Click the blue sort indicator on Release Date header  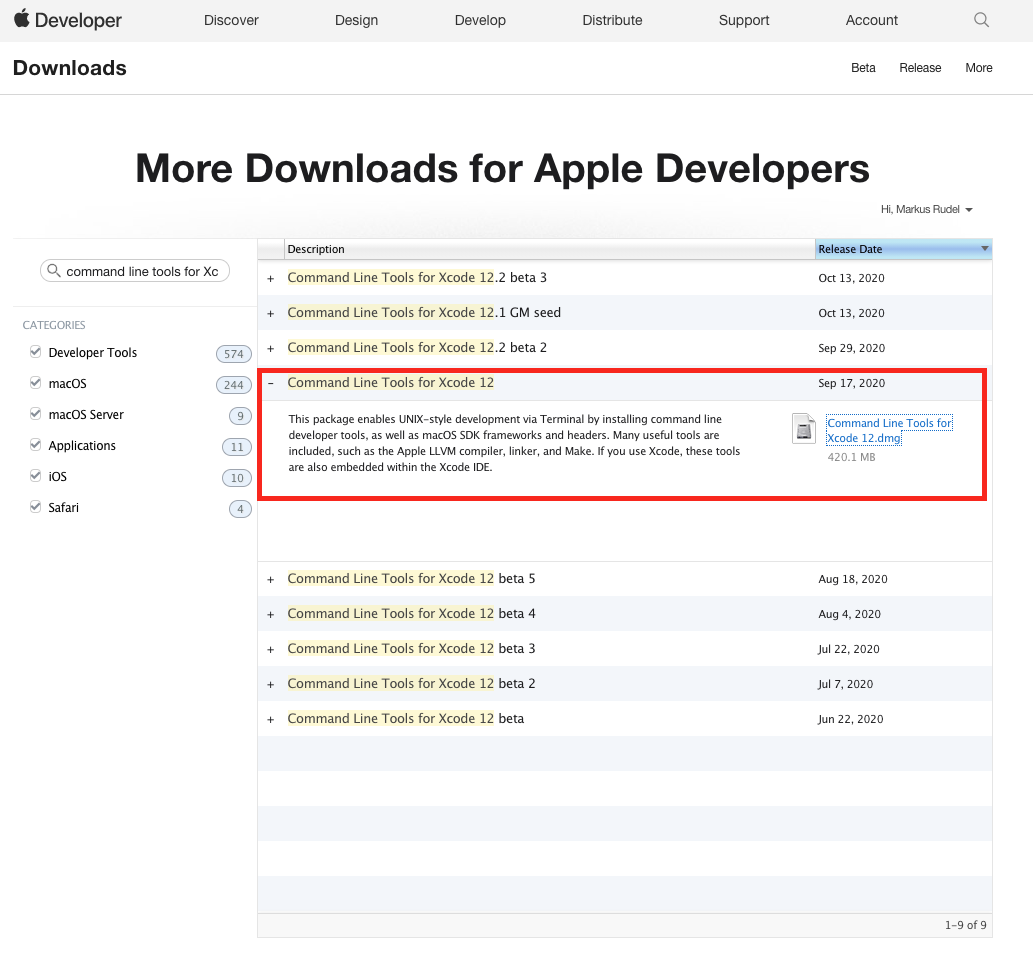[x=984, y=249]
